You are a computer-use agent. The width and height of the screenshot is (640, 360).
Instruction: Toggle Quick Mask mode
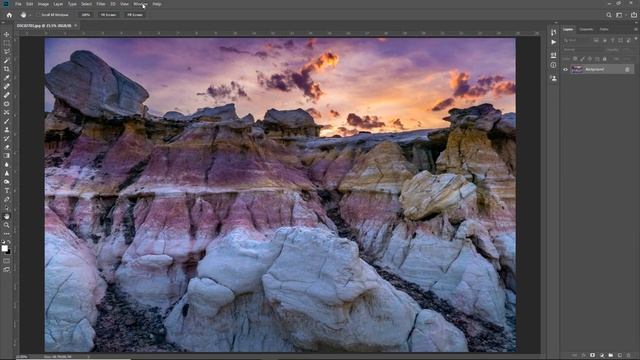pyautogui.click(x=7, y=260)
